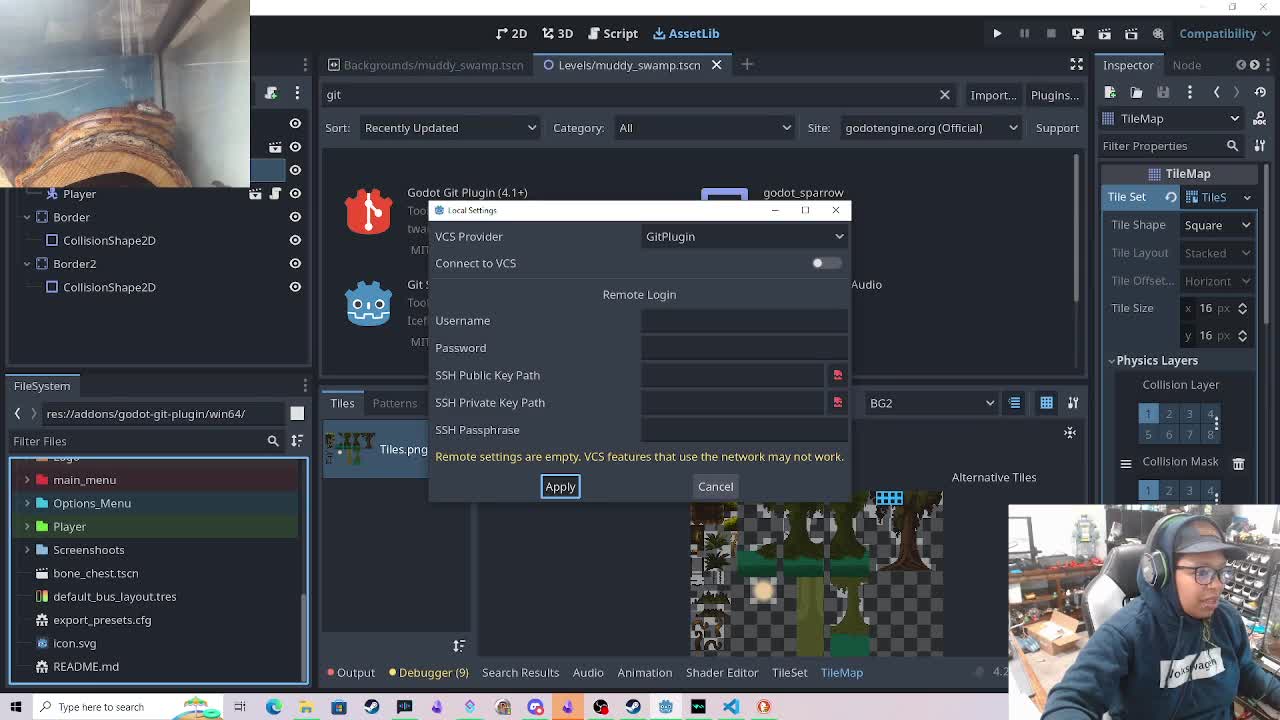Toggle visibility of the Border node
Screen dimensions: 1280x720
pyautogui.click(x=295, y=217)
